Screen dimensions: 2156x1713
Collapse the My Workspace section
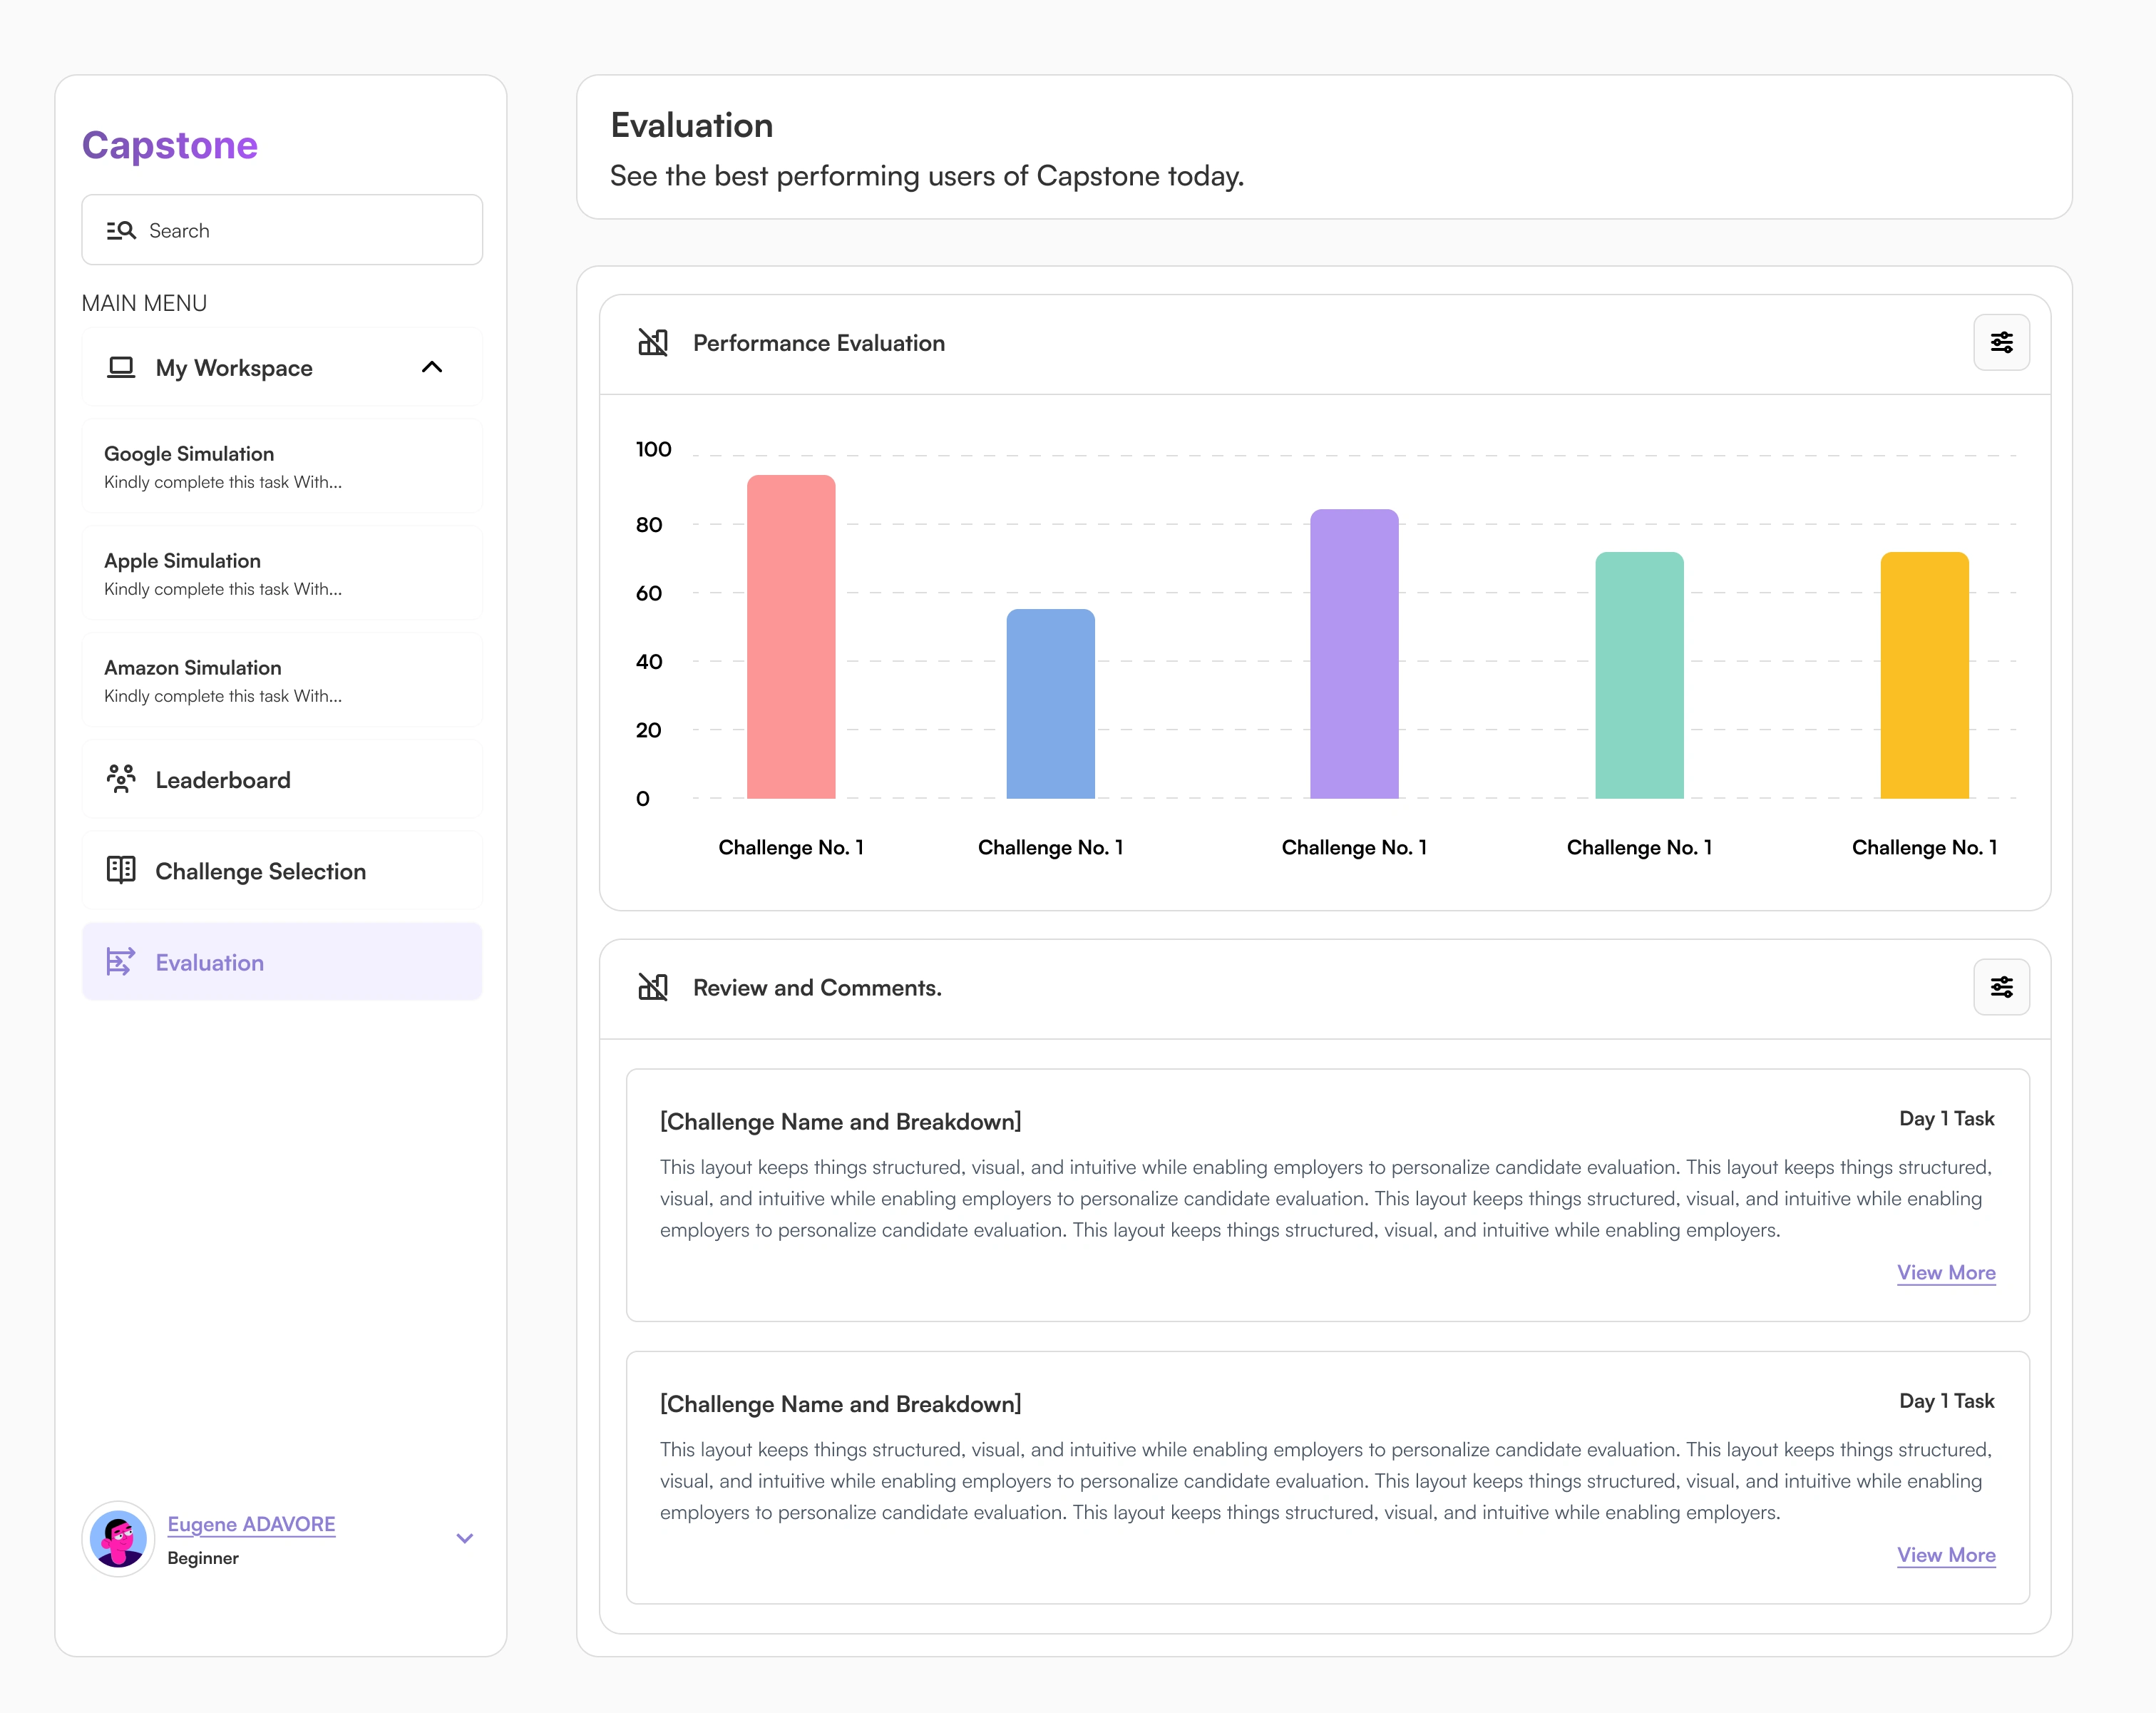coord(433,367)
